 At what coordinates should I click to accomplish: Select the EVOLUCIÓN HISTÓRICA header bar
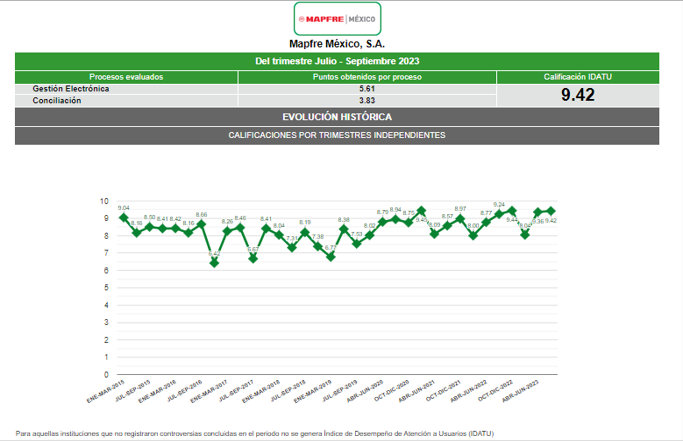(337, 117)
